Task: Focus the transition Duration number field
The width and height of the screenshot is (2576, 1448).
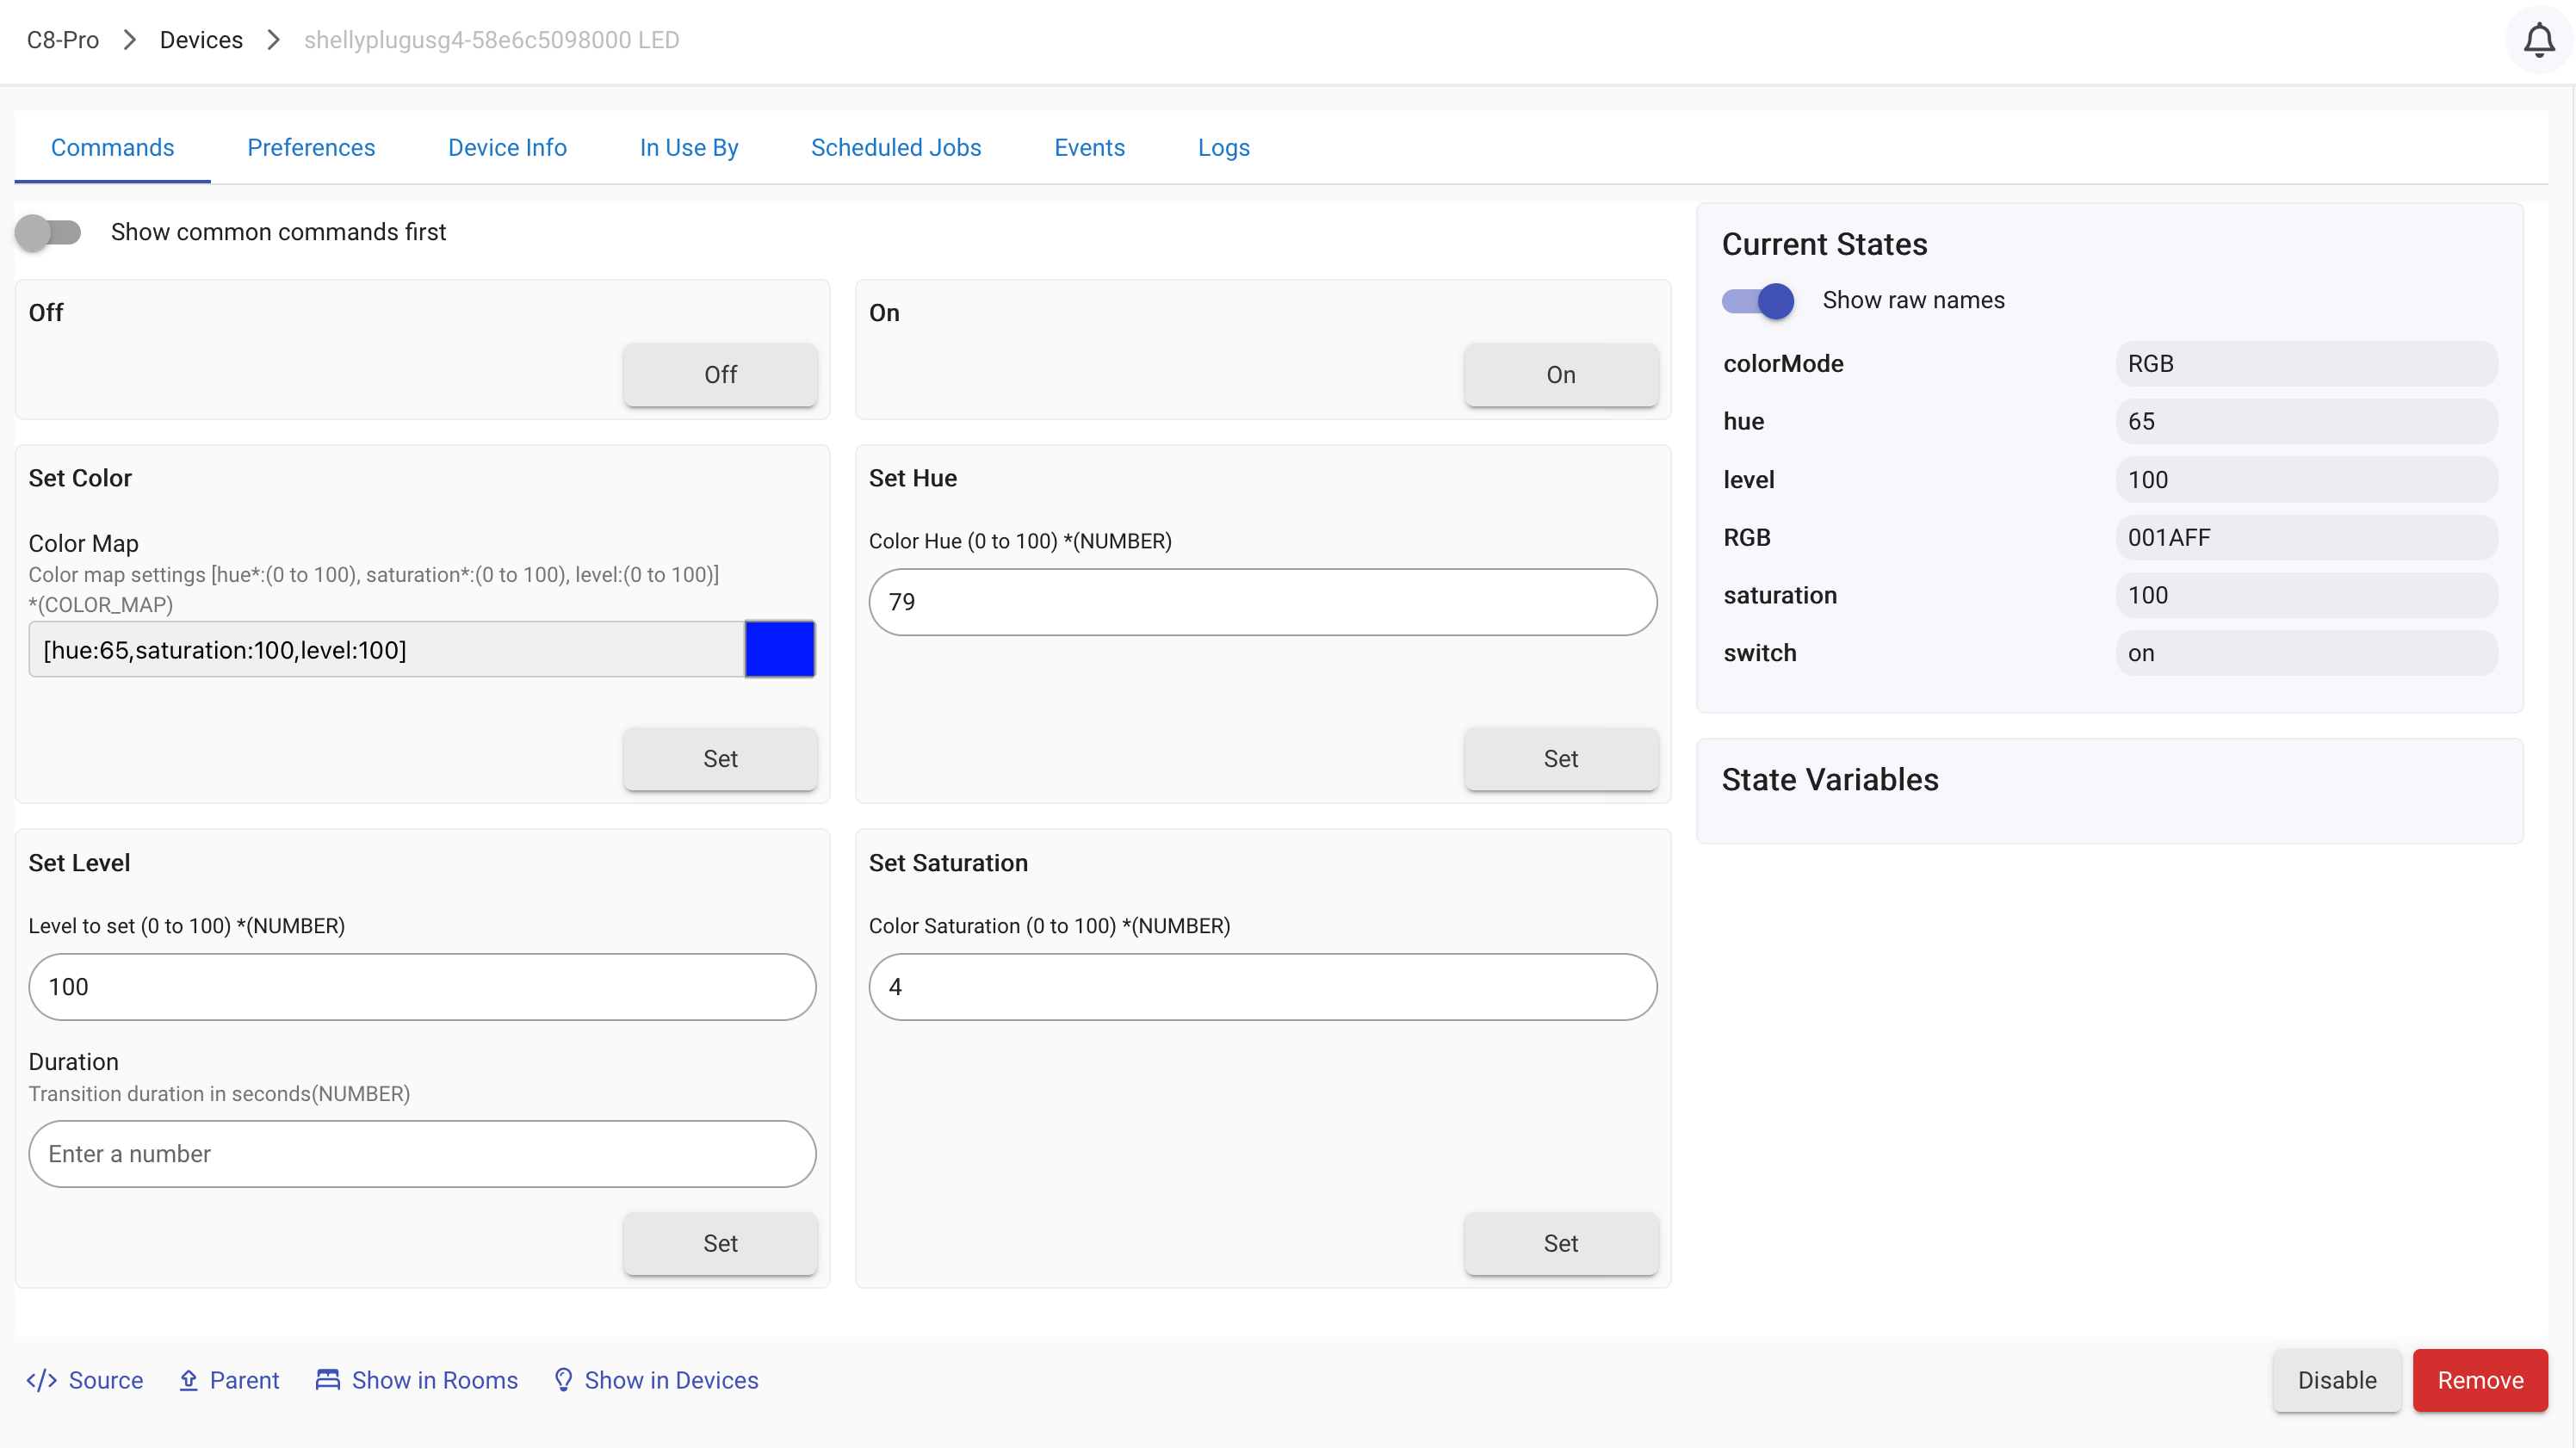Action: 422,1154
